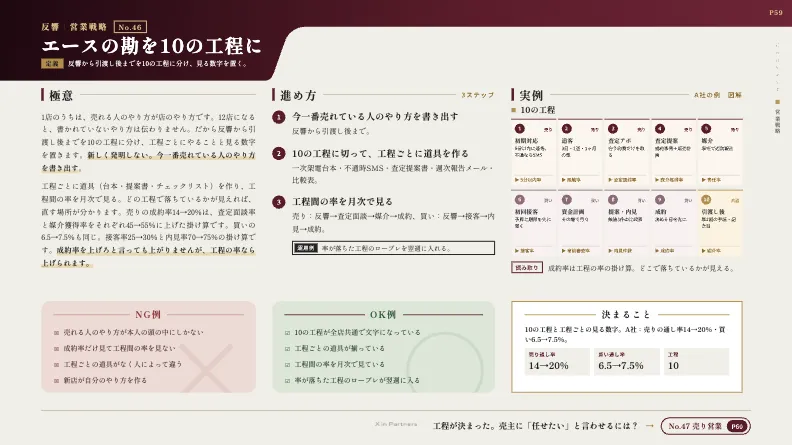792x445 pixels.
Task: Click the 図解 label
Action: click(x=735, y=95)
